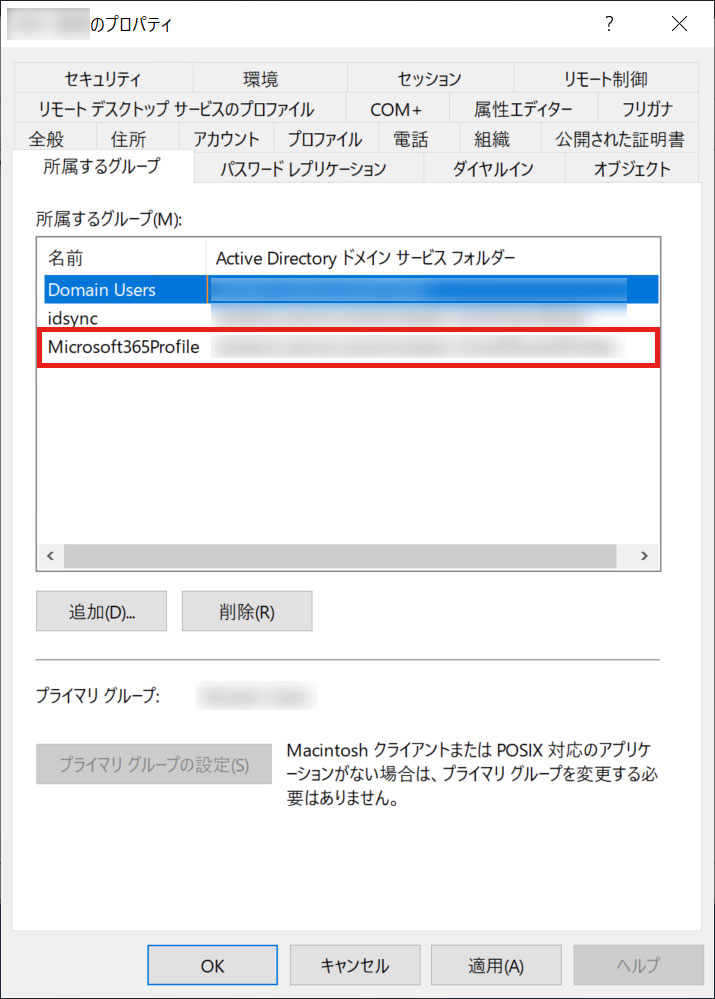Select the 所属するグループ tab
The image size is (715, 999).
(x=103, y=166)
